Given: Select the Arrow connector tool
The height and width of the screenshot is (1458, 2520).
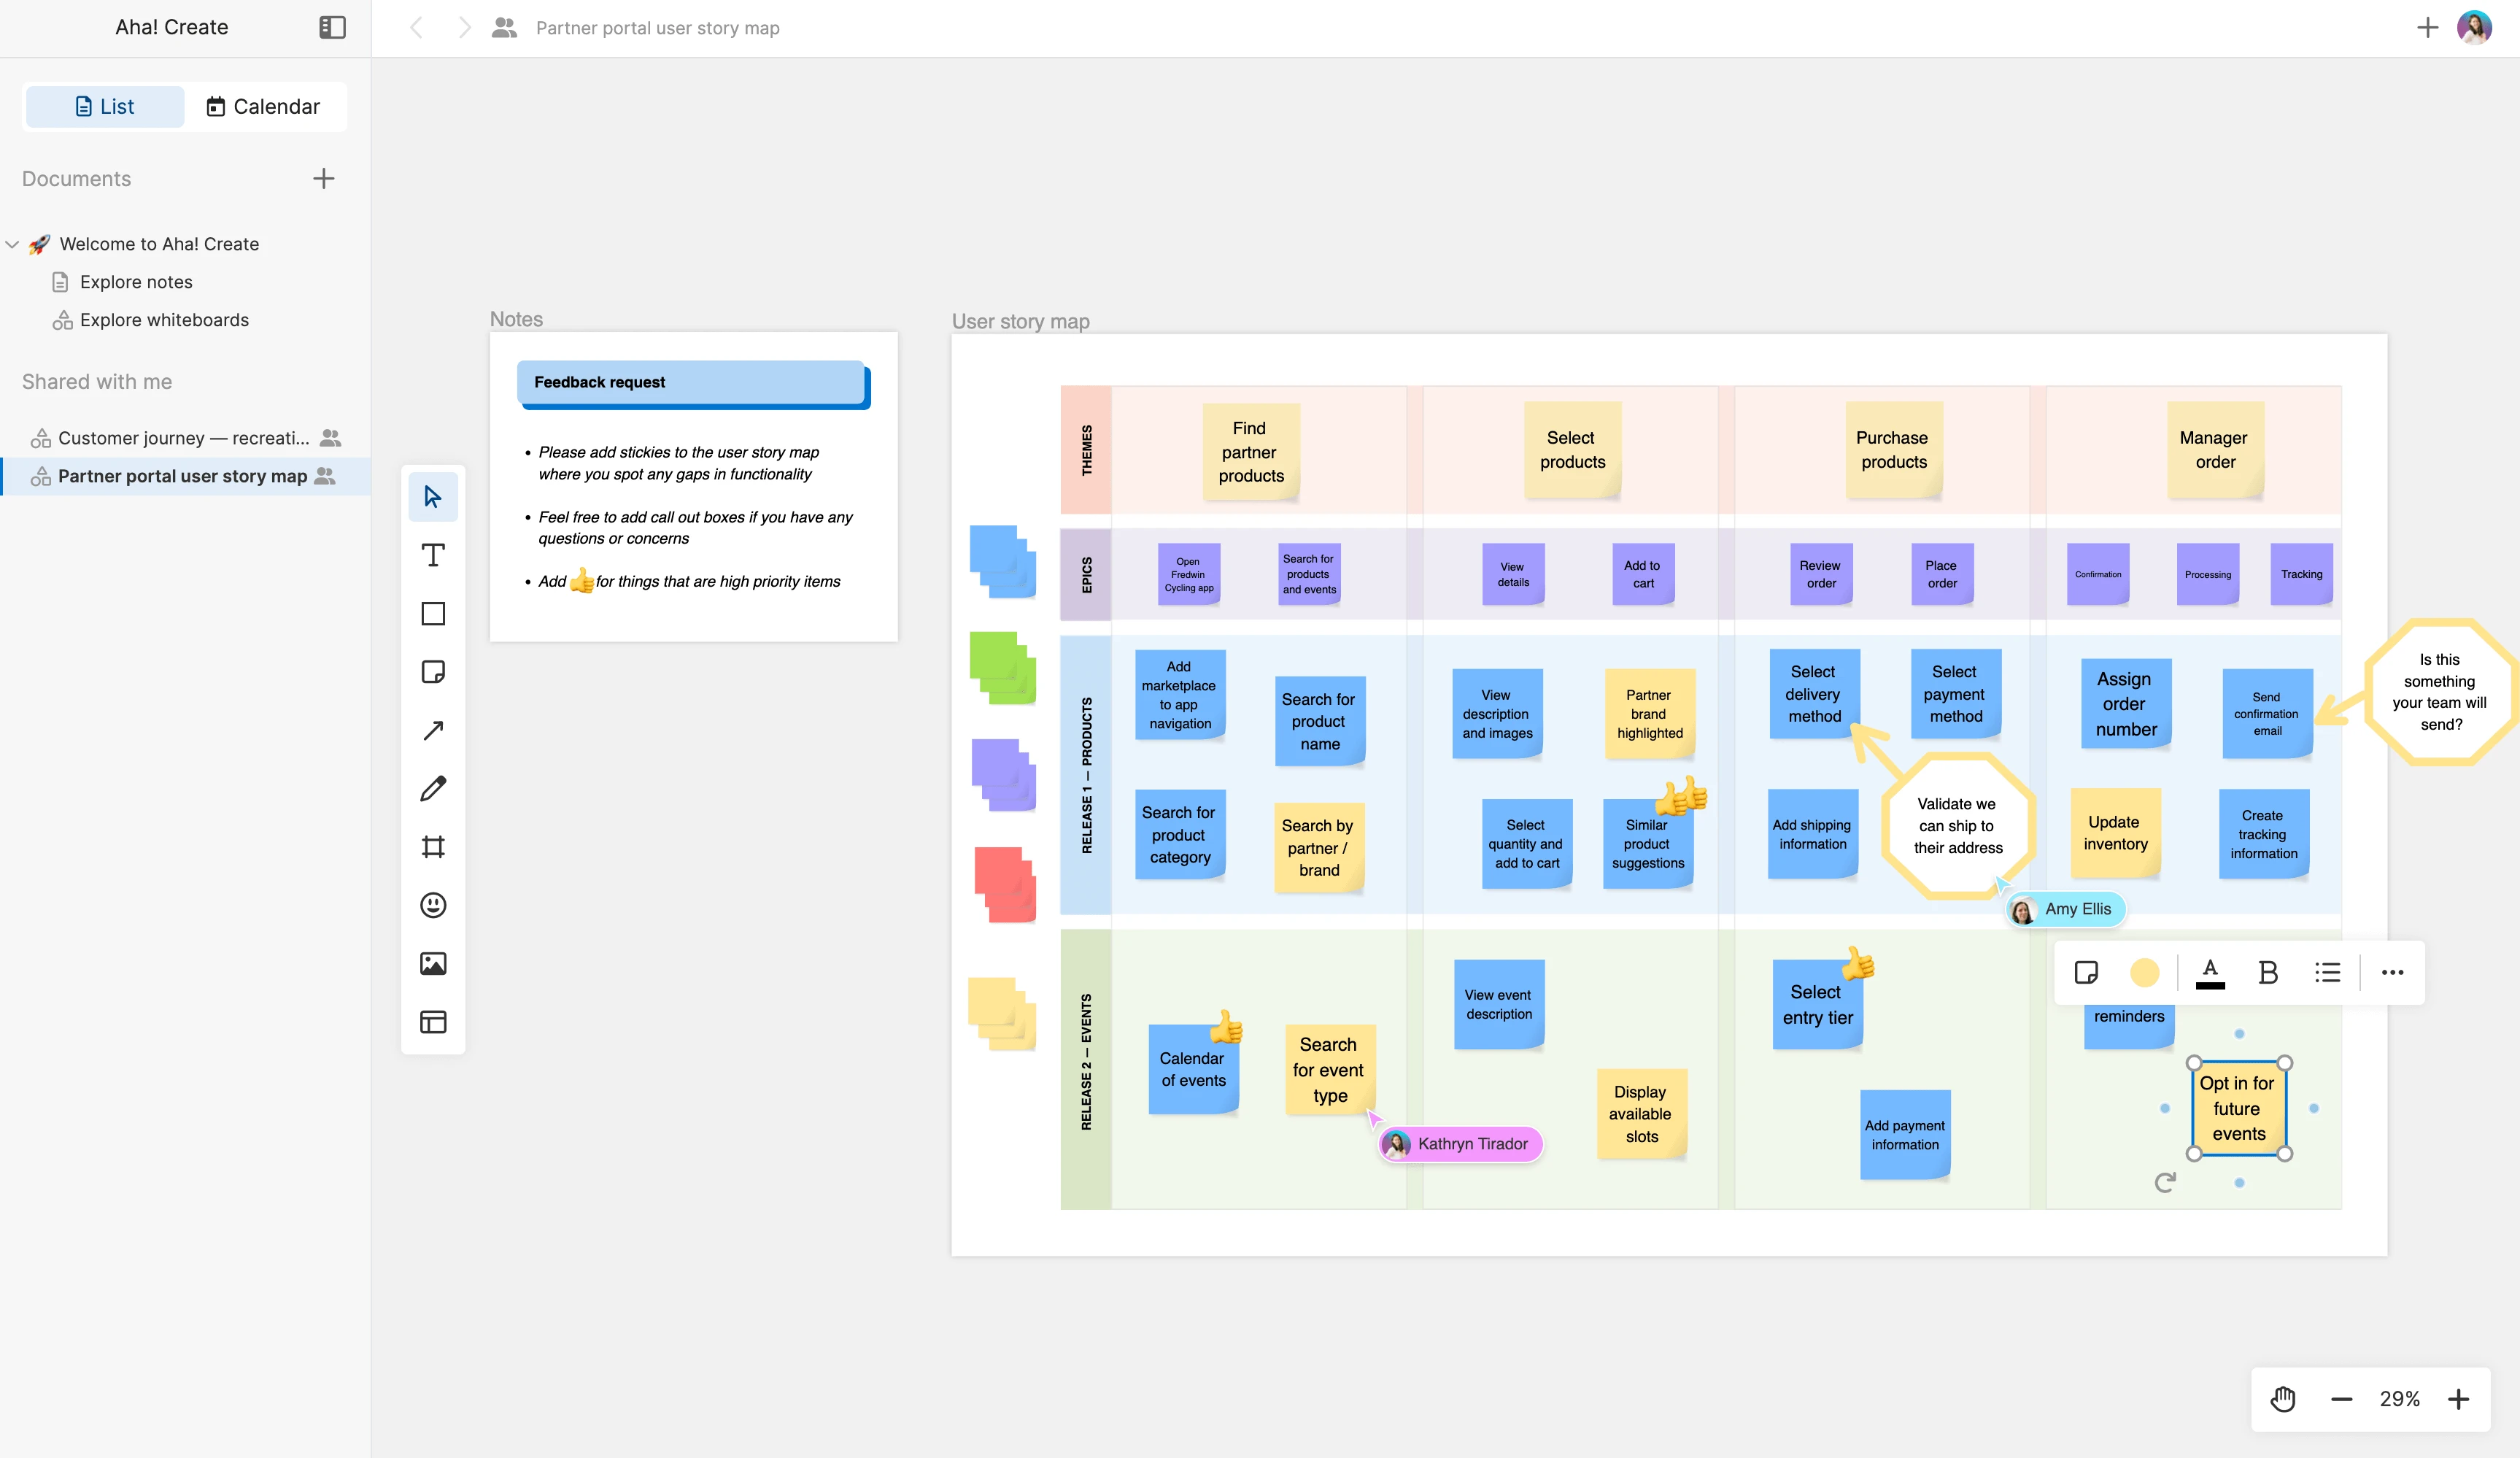Looking at the screenshot, I should [433, 730].
